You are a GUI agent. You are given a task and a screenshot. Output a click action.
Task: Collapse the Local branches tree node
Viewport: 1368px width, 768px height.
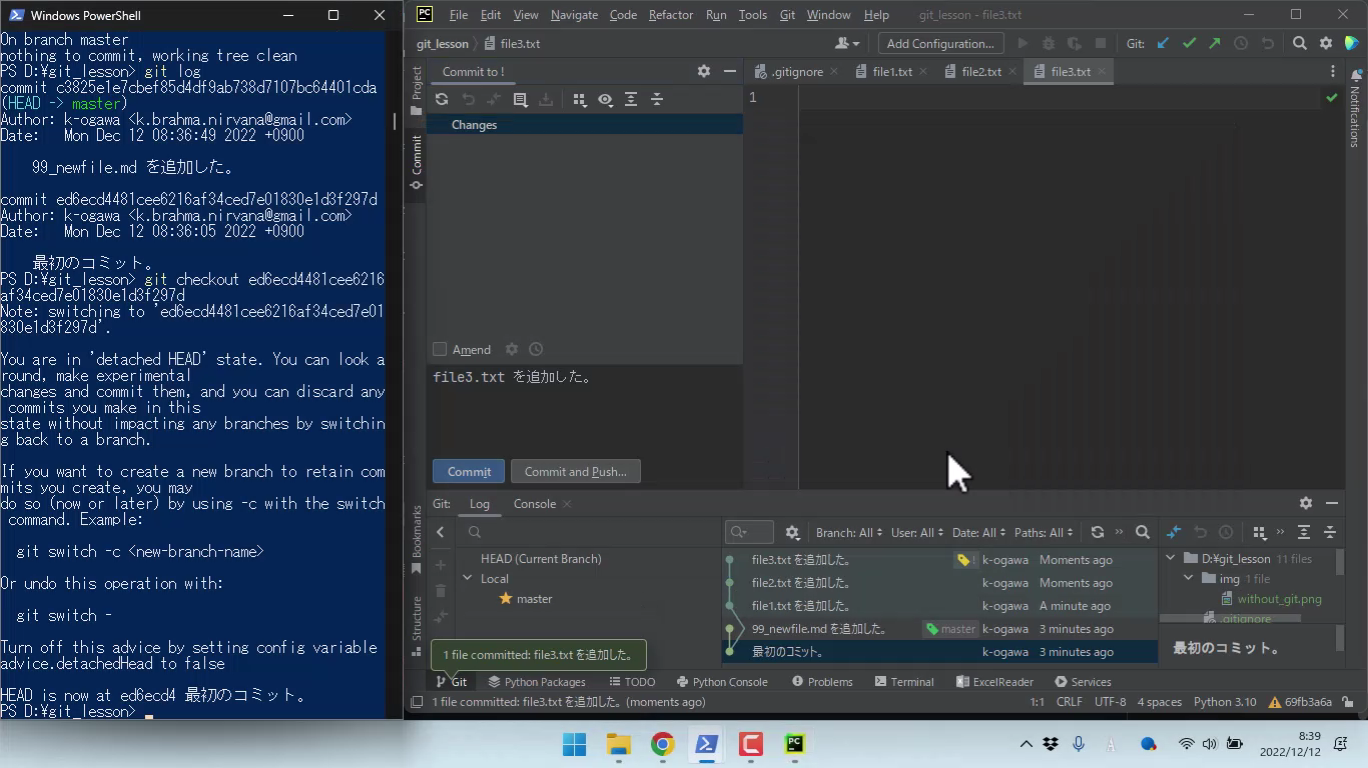click(467, 579)
